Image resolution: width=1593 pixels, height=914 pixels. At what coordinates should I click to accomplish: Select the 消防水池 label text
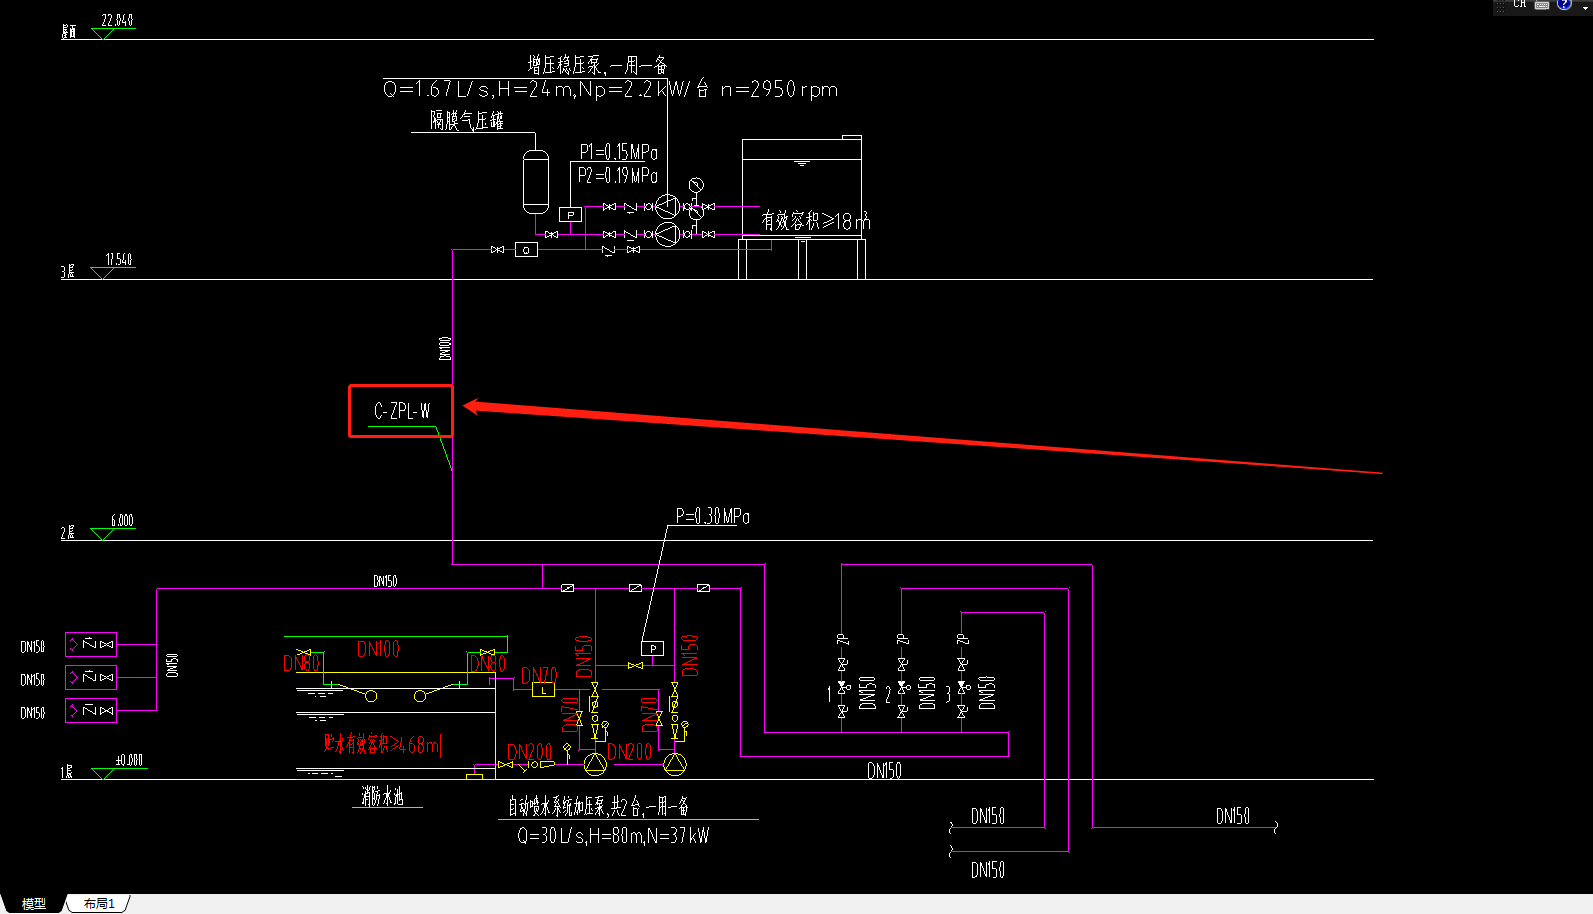tap(383, 796)
